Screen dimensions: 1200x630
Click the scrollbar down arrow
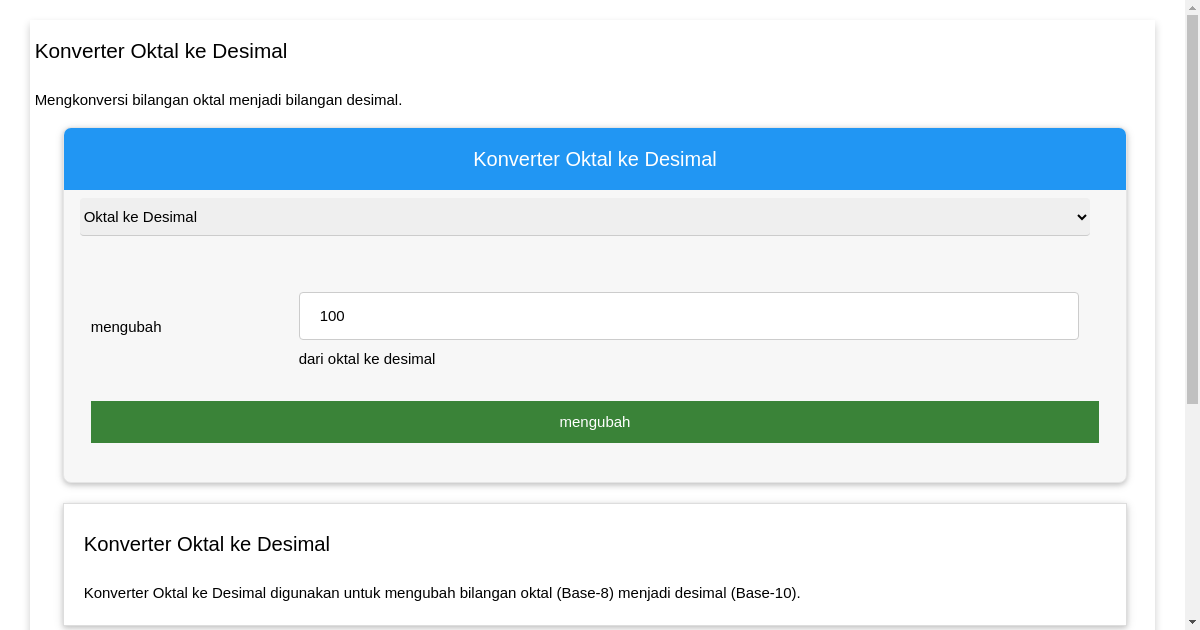1191,622
